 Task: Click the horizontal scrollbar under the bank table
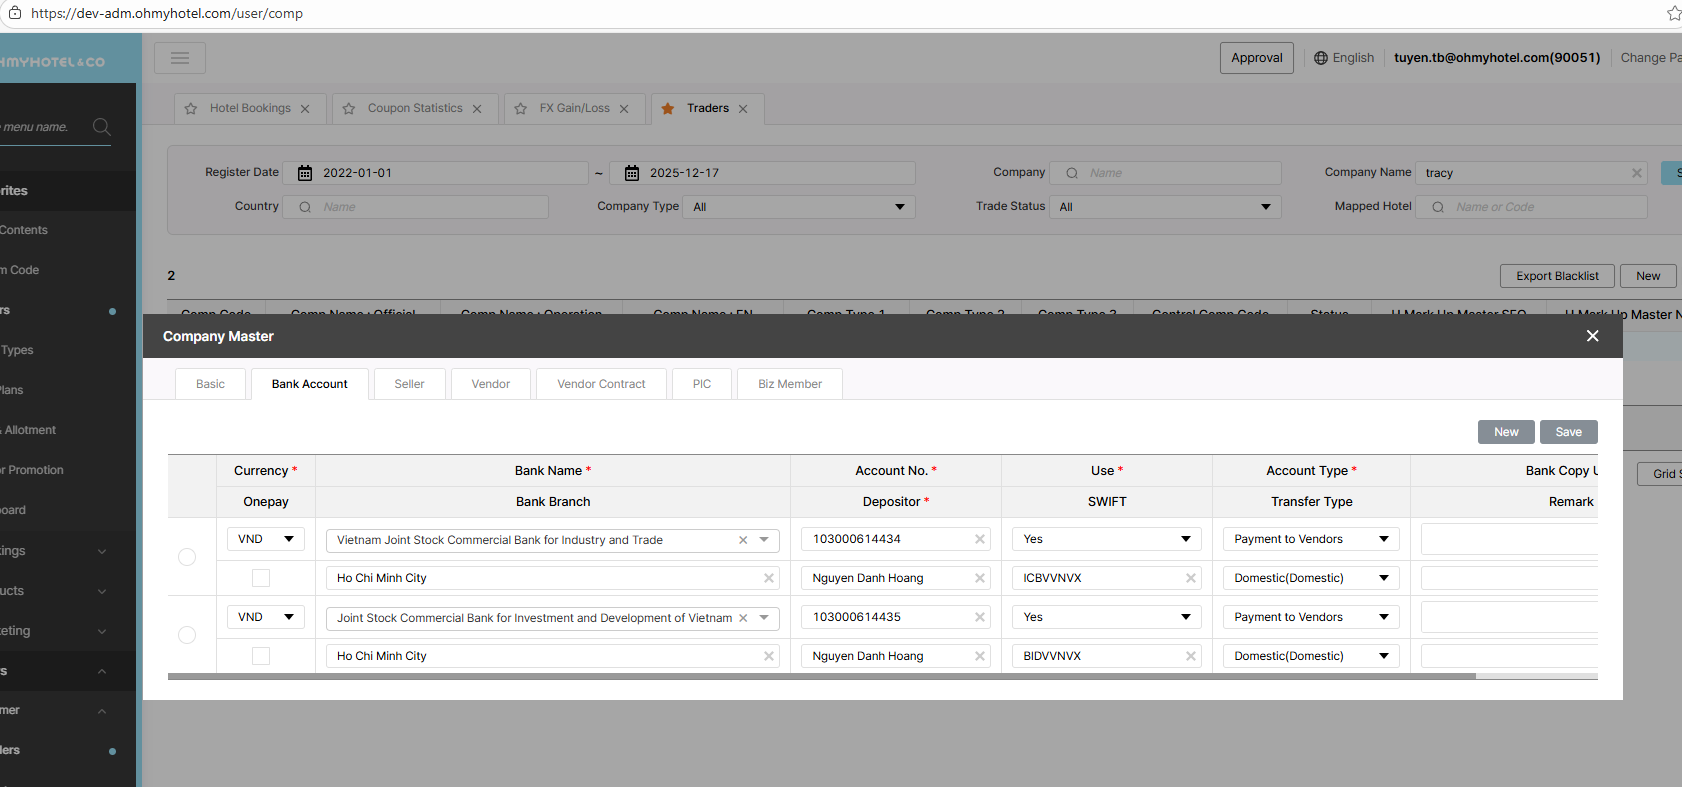click(x=820, y=677)
